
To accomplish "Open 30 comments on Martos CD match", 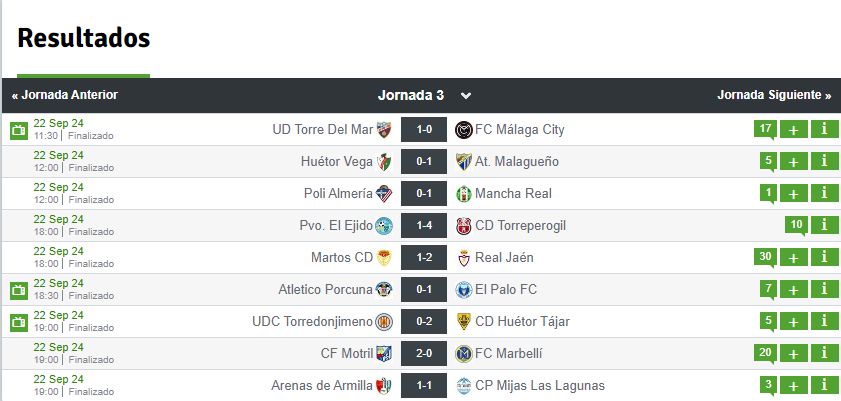I will pyautogui.click(x=766, y=257).
